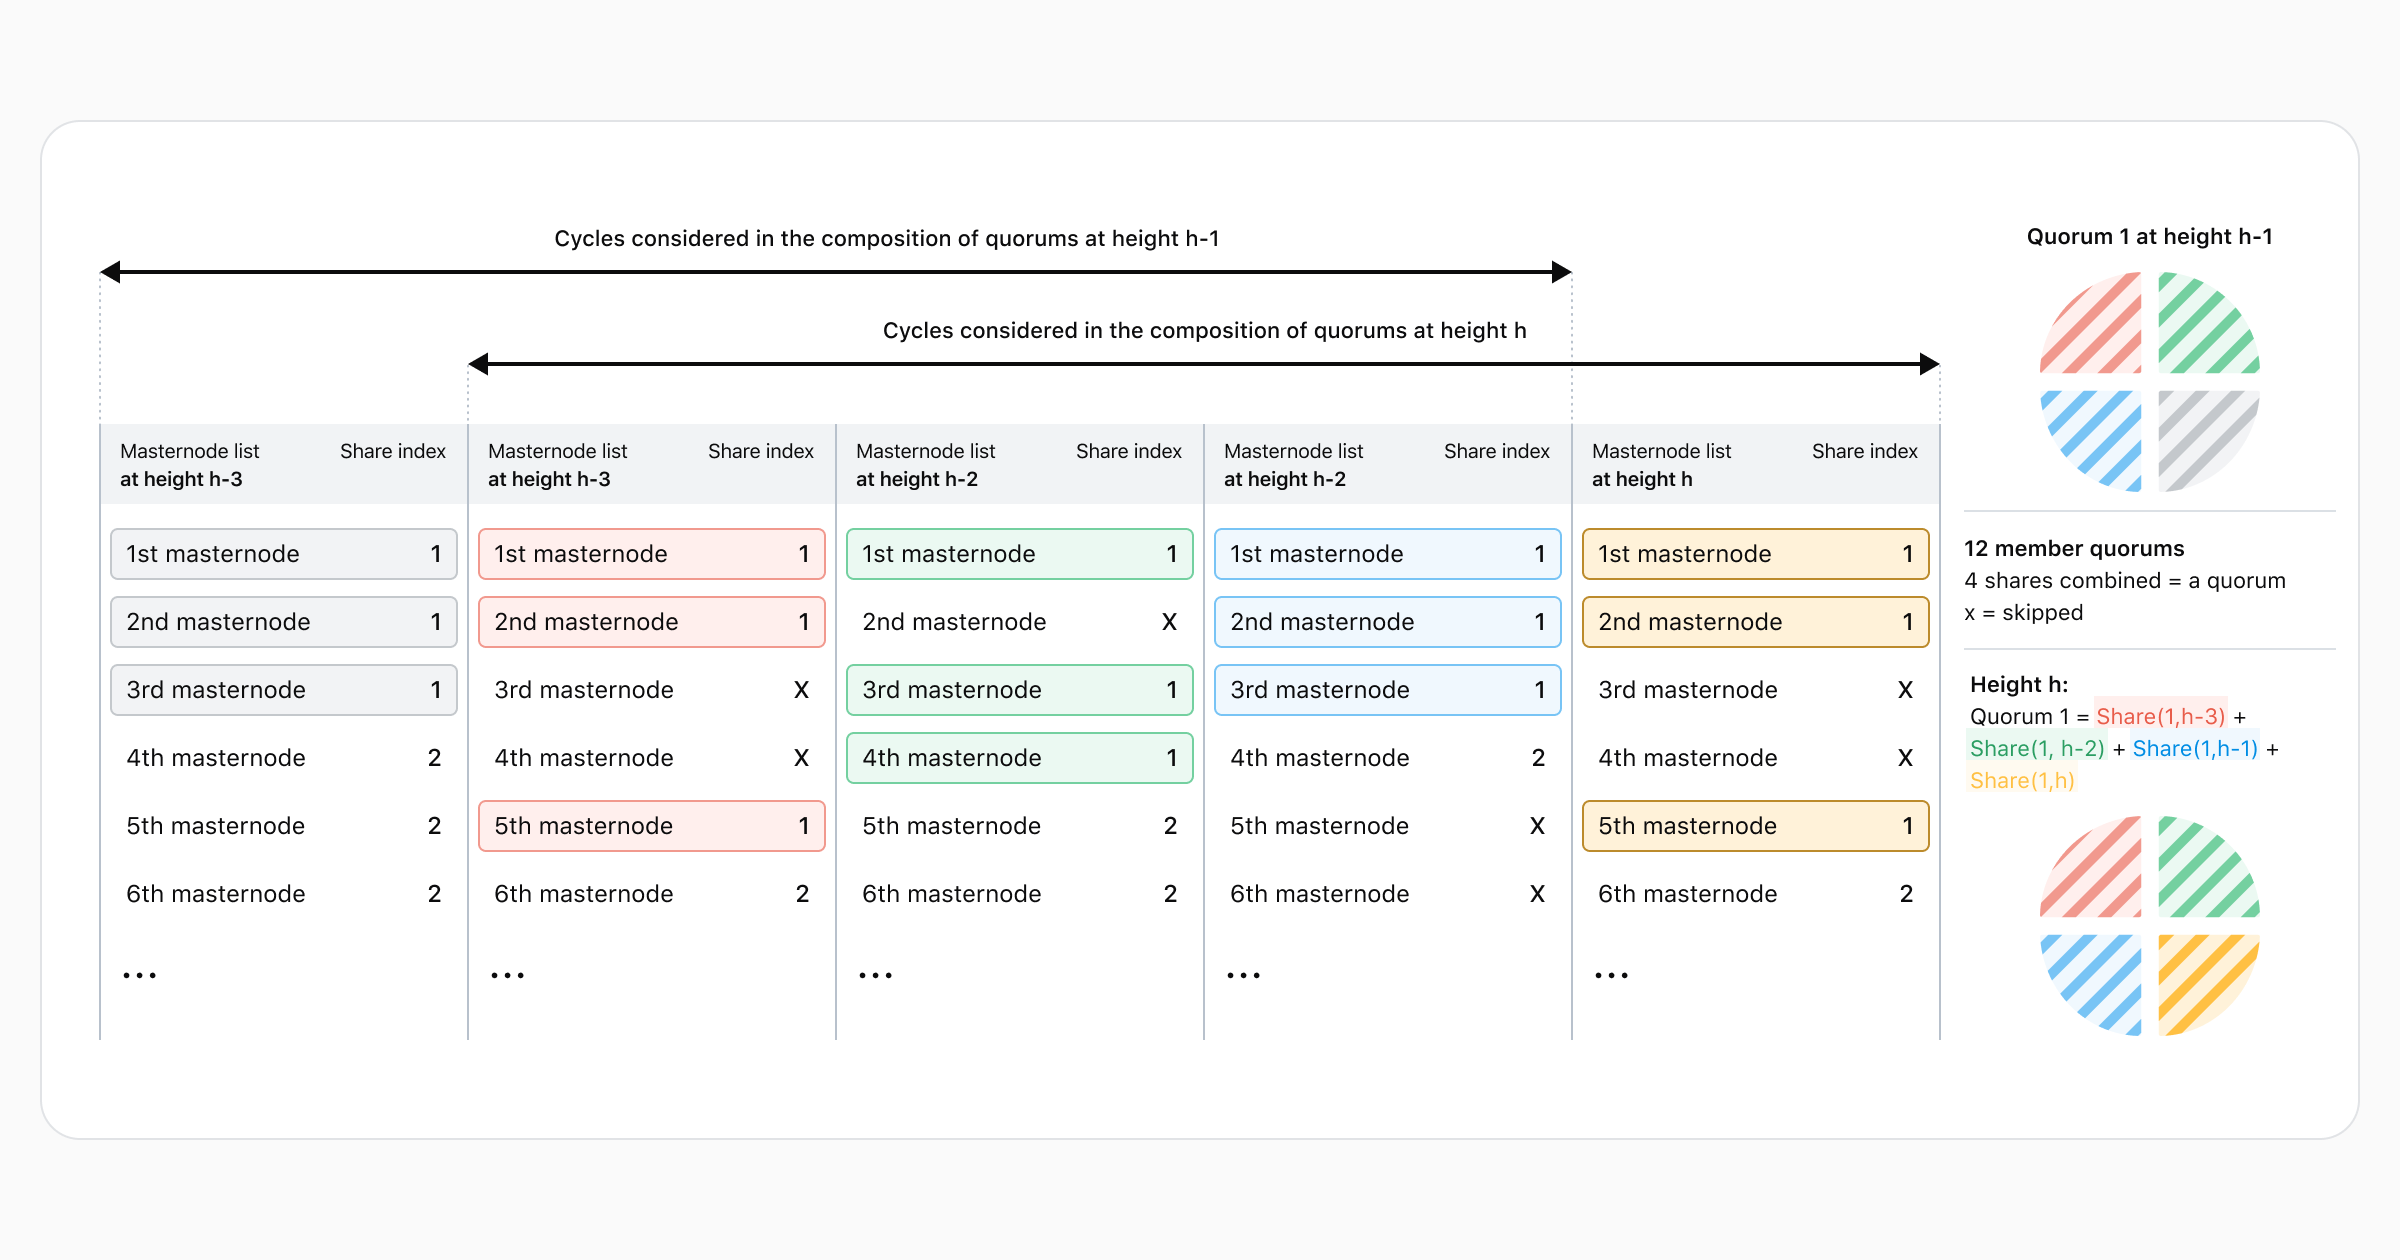Click the green Share(1, h-2) highlighted swatch
This screenshot has height=1260, width=2400.
2036,748
